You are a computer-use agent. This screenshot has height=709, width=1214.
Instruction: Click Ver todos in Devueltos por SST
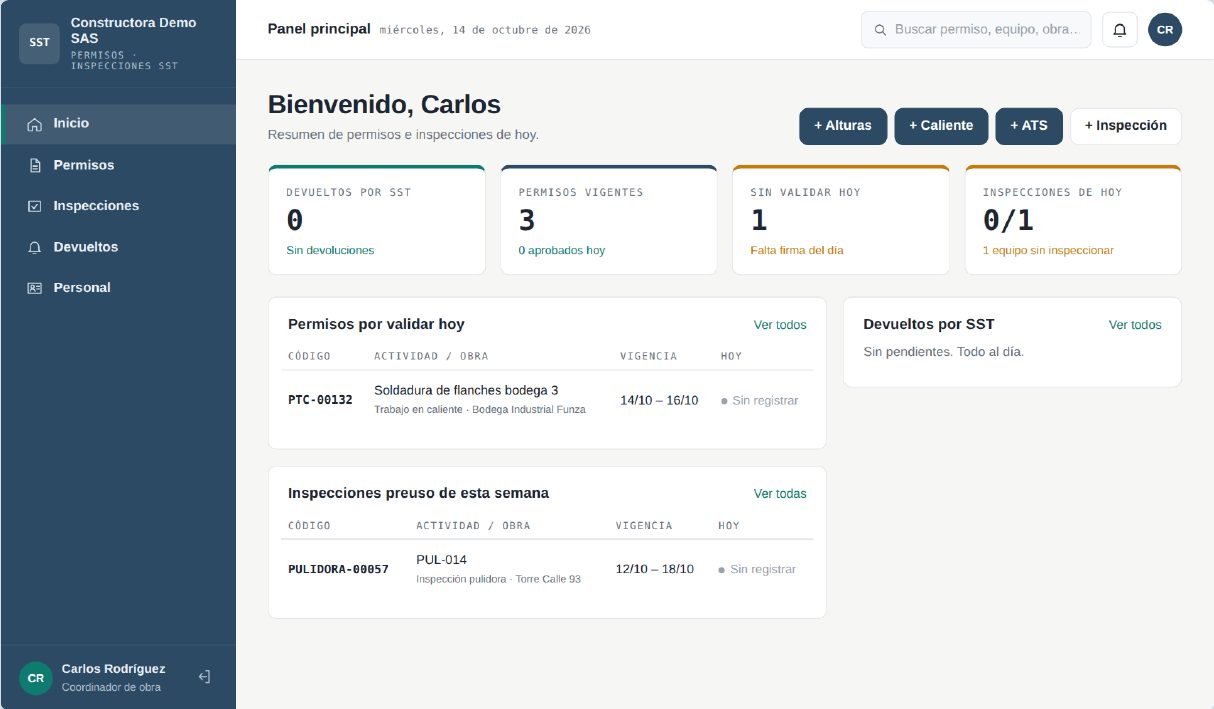coord(1135,325)
